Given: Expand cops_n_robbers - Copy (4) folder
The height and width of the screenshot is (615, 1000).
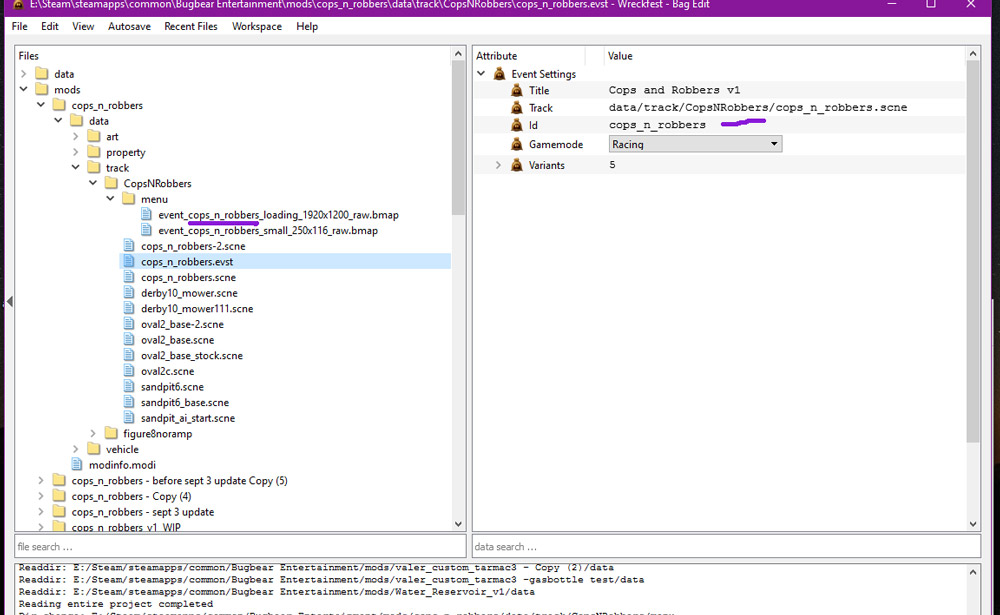Looking at the screenshot, I should click(41, 496).
